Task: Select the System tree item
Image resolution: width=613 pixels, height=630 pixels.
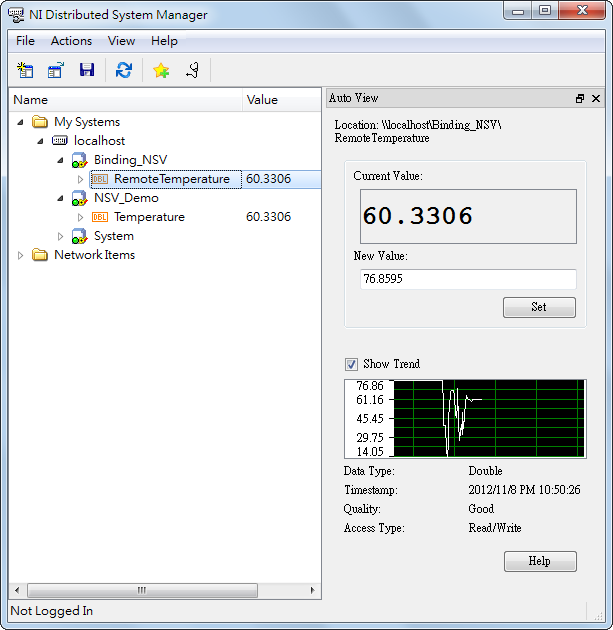Action: (x=114, y=236)
